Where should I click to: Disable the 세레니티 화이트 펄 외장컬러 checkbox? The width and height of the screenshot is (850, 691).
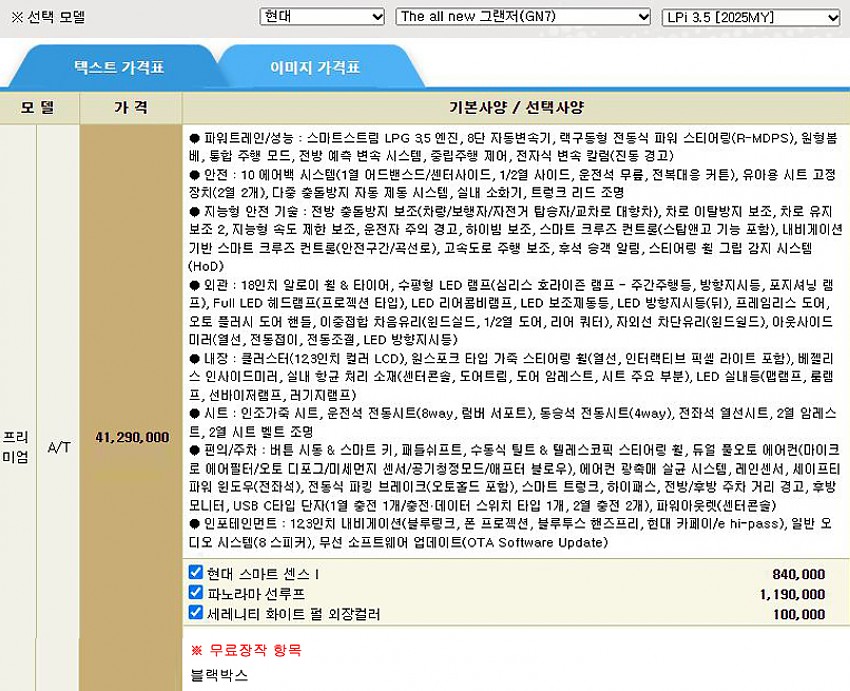pos(196,613)
